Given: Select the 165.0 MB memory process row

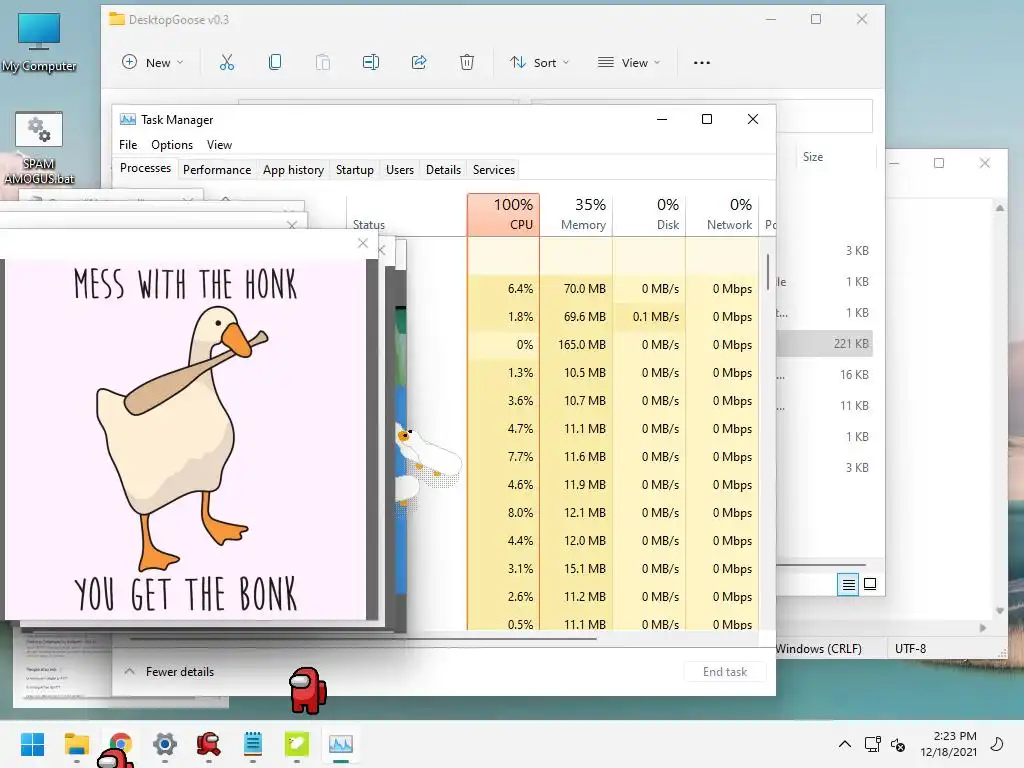Looking at the screenshot, I should click(582, 345).
